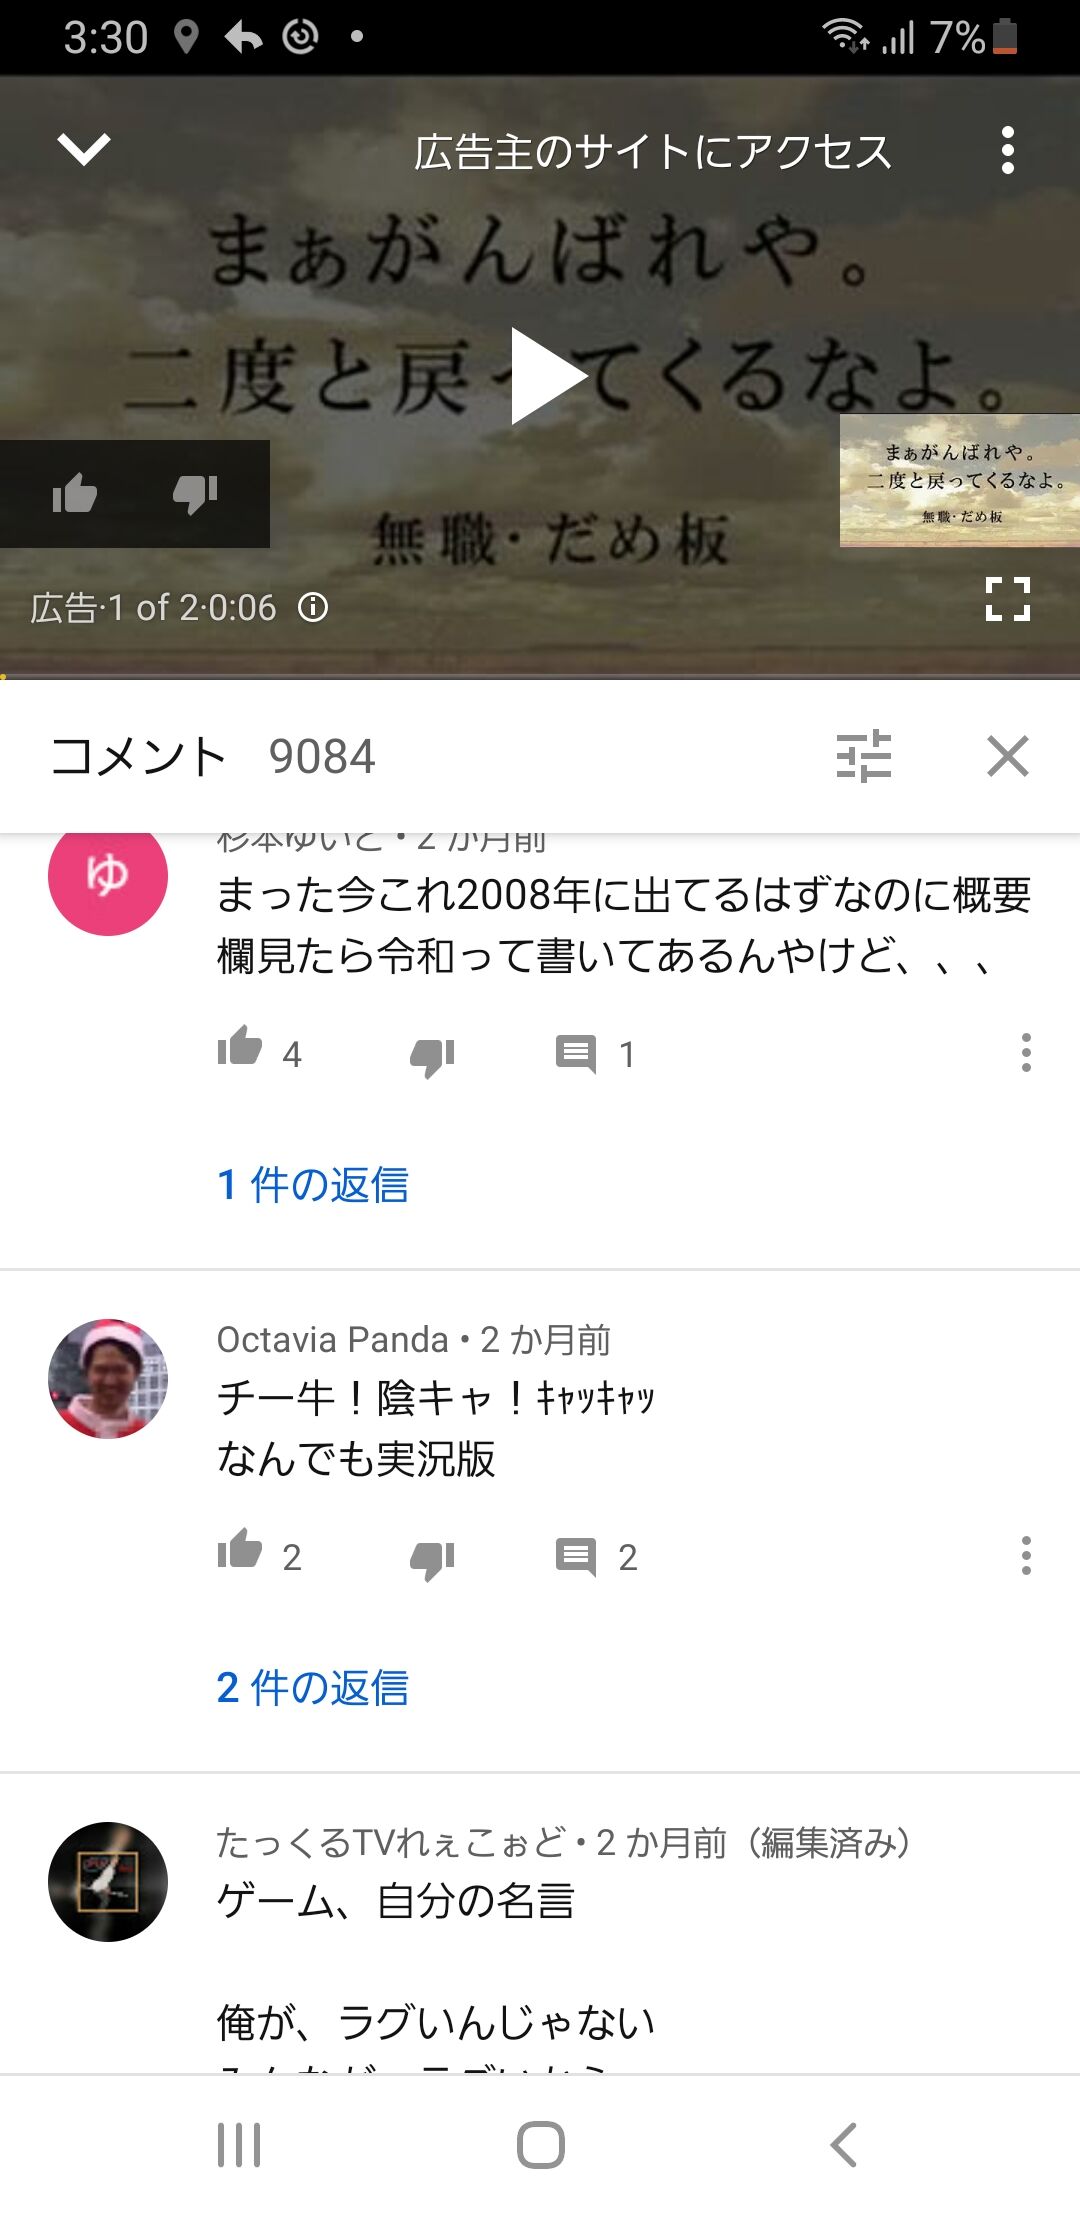Open Octavia Panda's profile avatar

[x=108, y=1379]
